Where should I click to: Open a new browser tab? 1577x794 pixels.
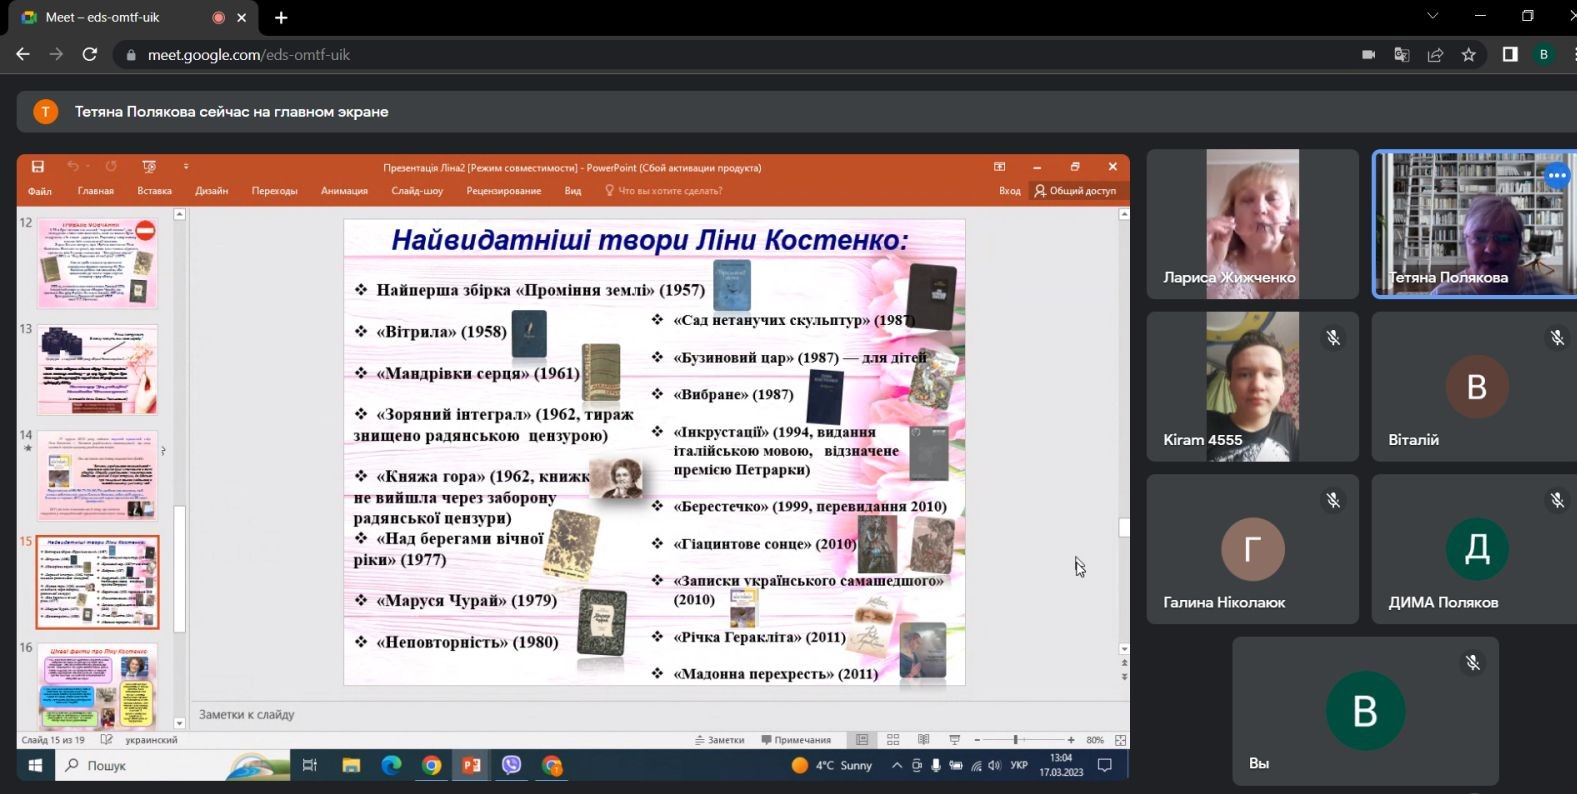pyautogui.click(x=281, y=18)
